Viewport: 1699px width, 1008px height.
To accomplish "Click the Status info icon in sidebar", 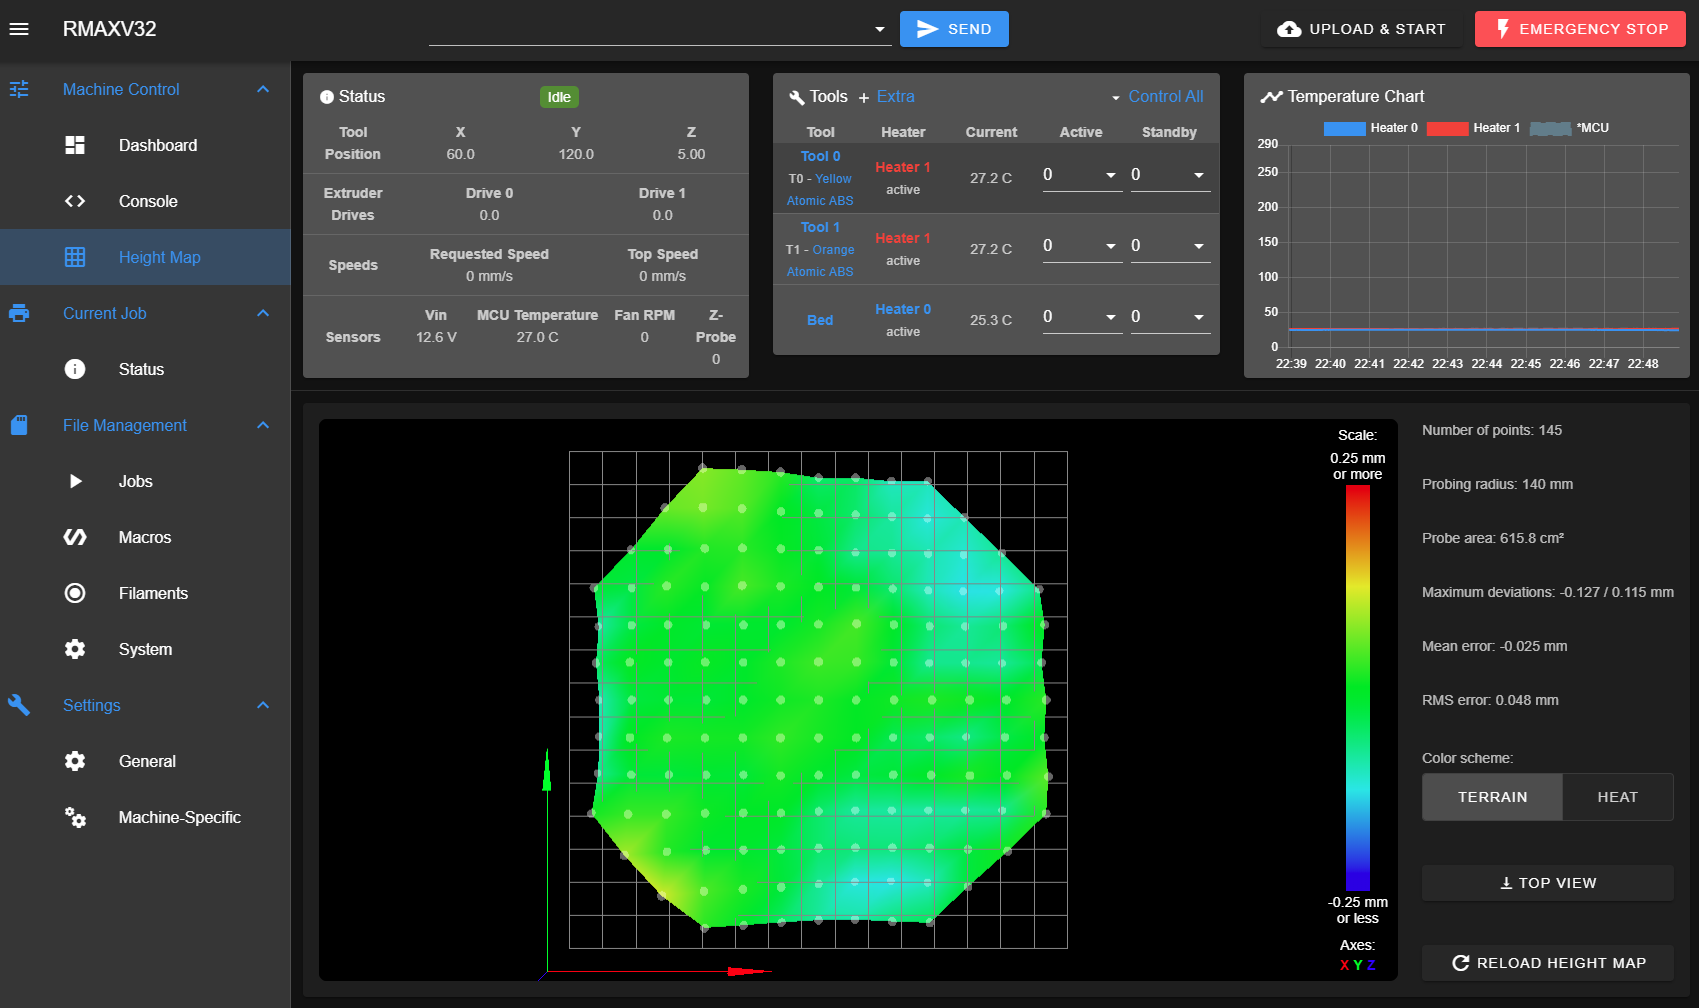I will [75, 369].
